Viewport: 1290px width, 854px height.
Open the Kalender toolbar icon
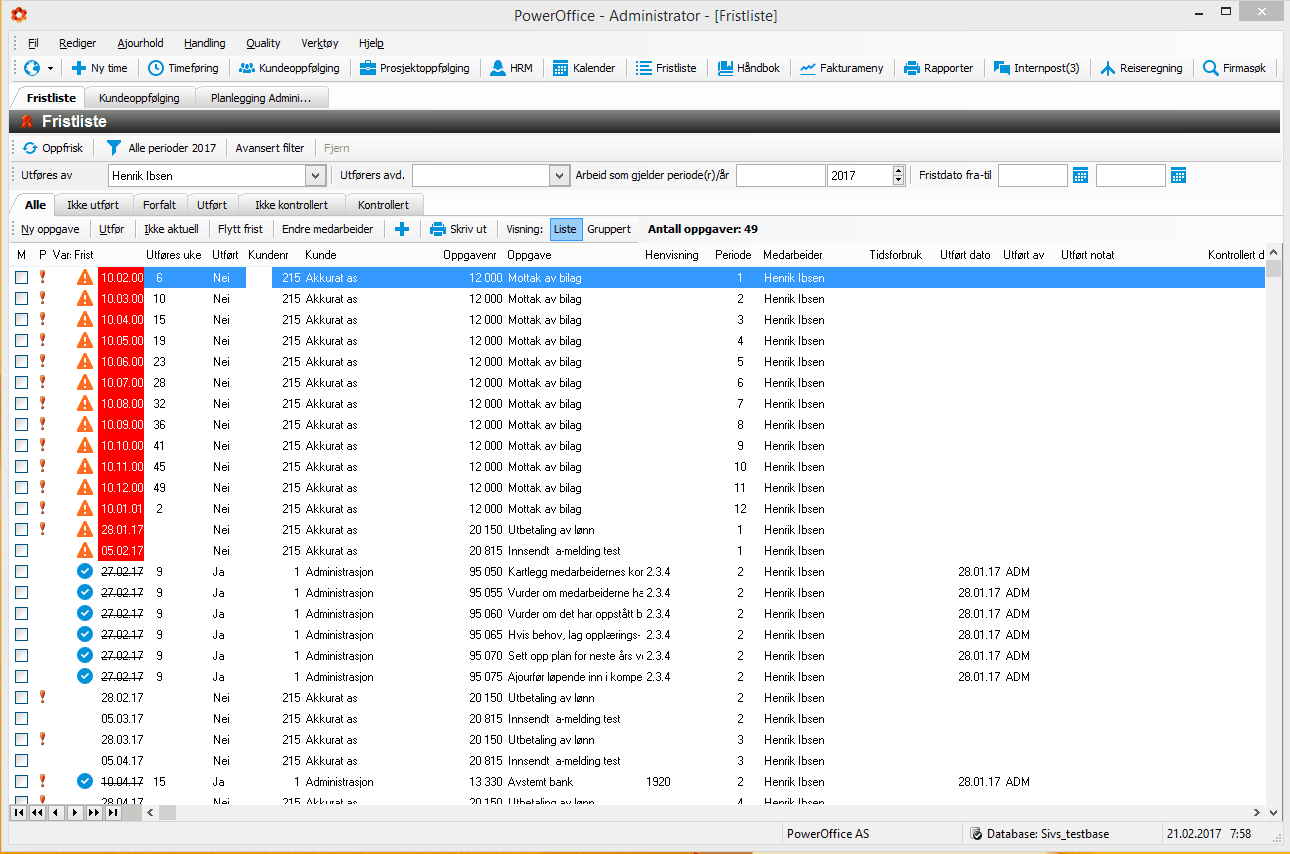click(561, 68)
